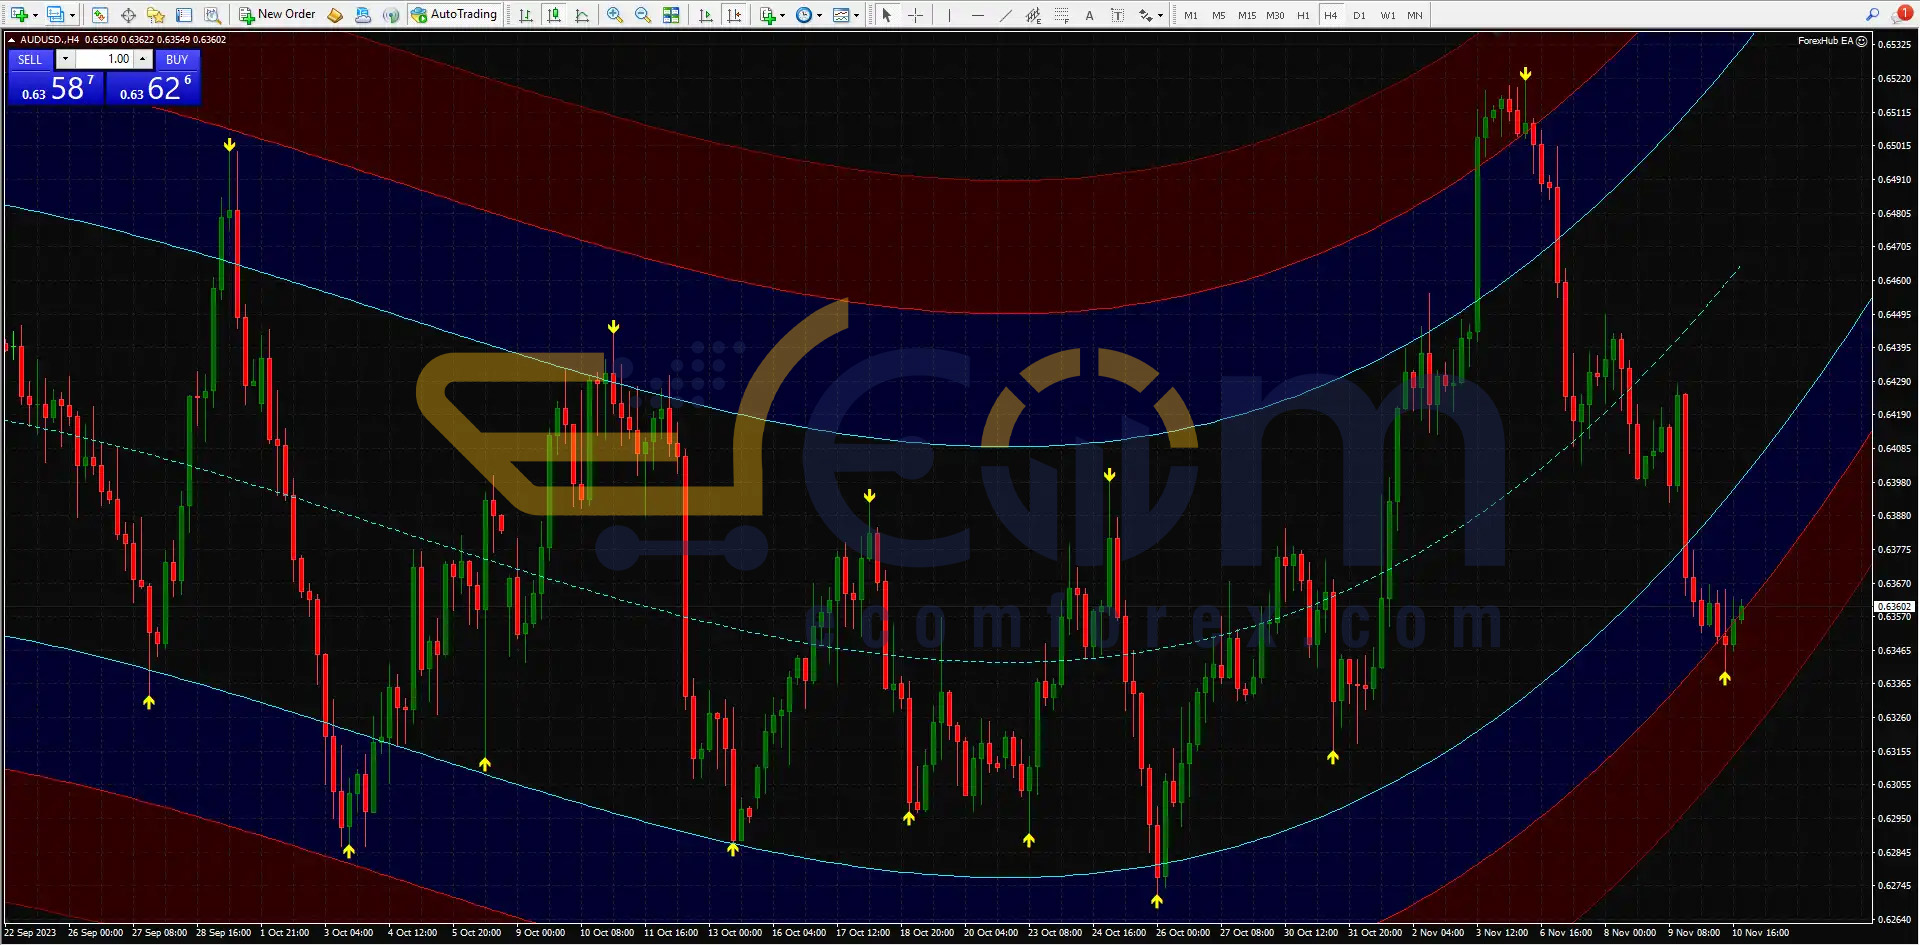Zoom in on the chart
Viewport: 1920px width, 945px height.
(615, 15)
